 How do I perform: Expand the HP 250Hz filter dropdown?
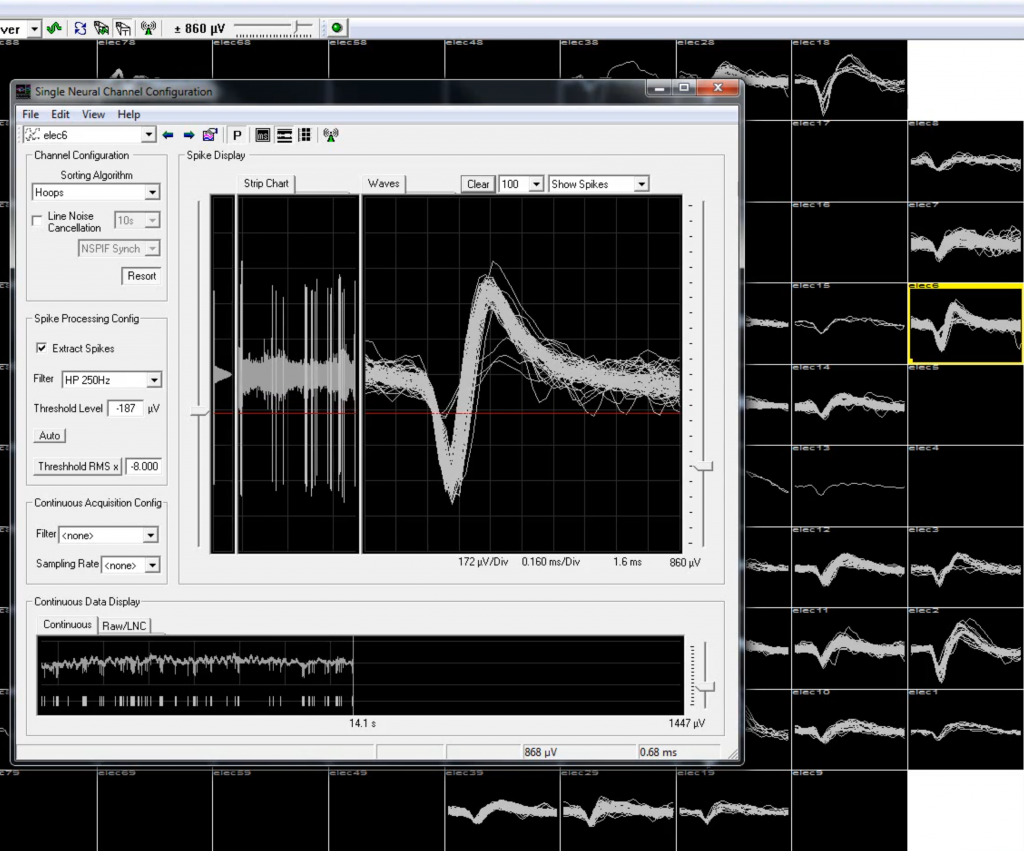(153, 380)
